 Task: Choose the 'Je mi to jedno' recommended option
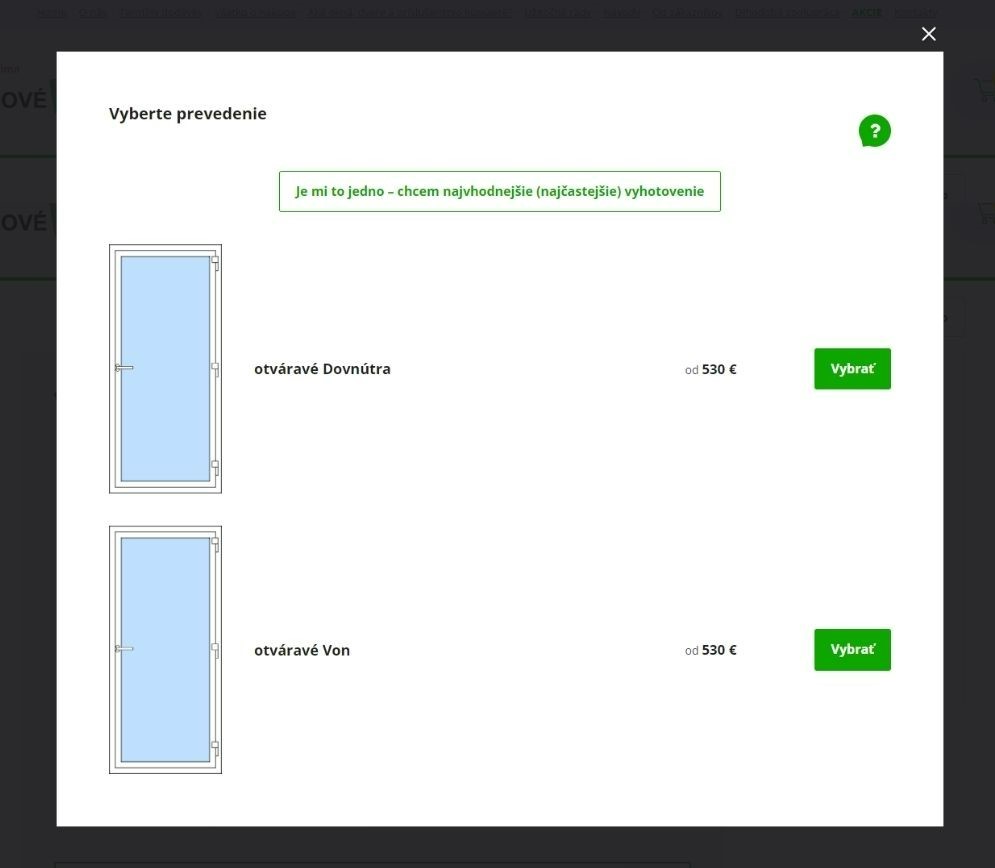click(499, 191)
